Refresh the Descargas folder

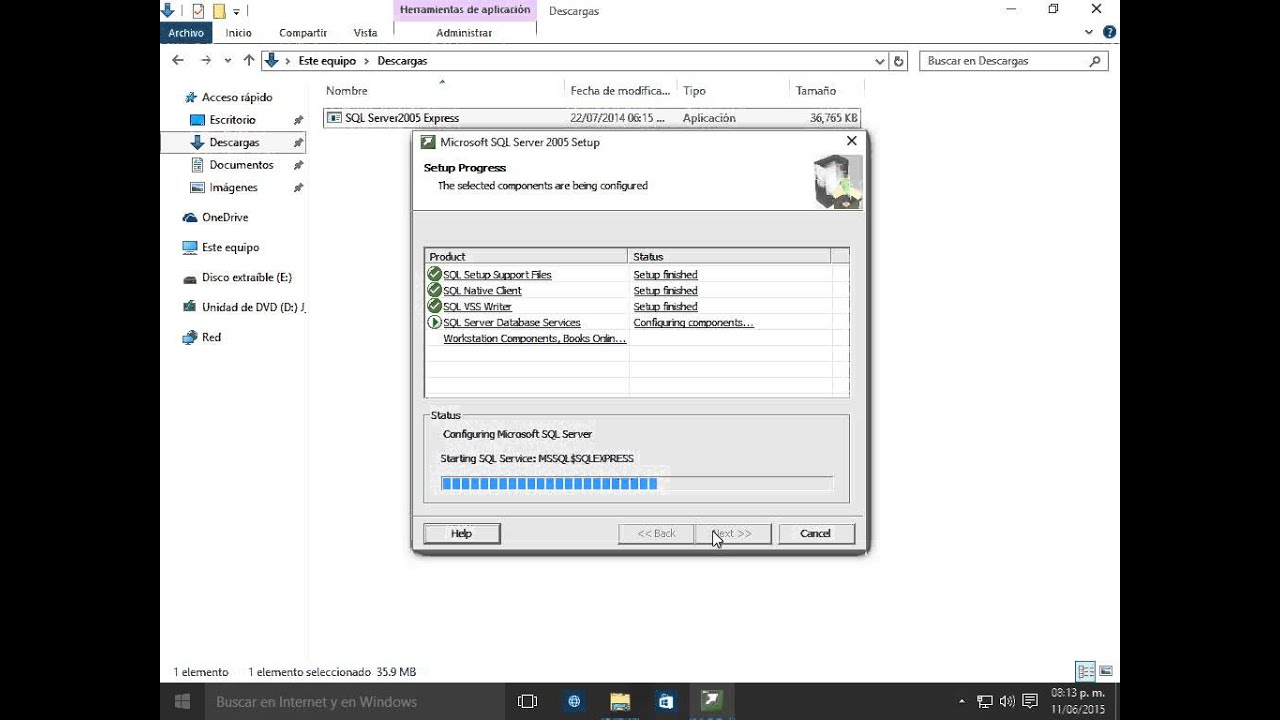tap(899, 61)
